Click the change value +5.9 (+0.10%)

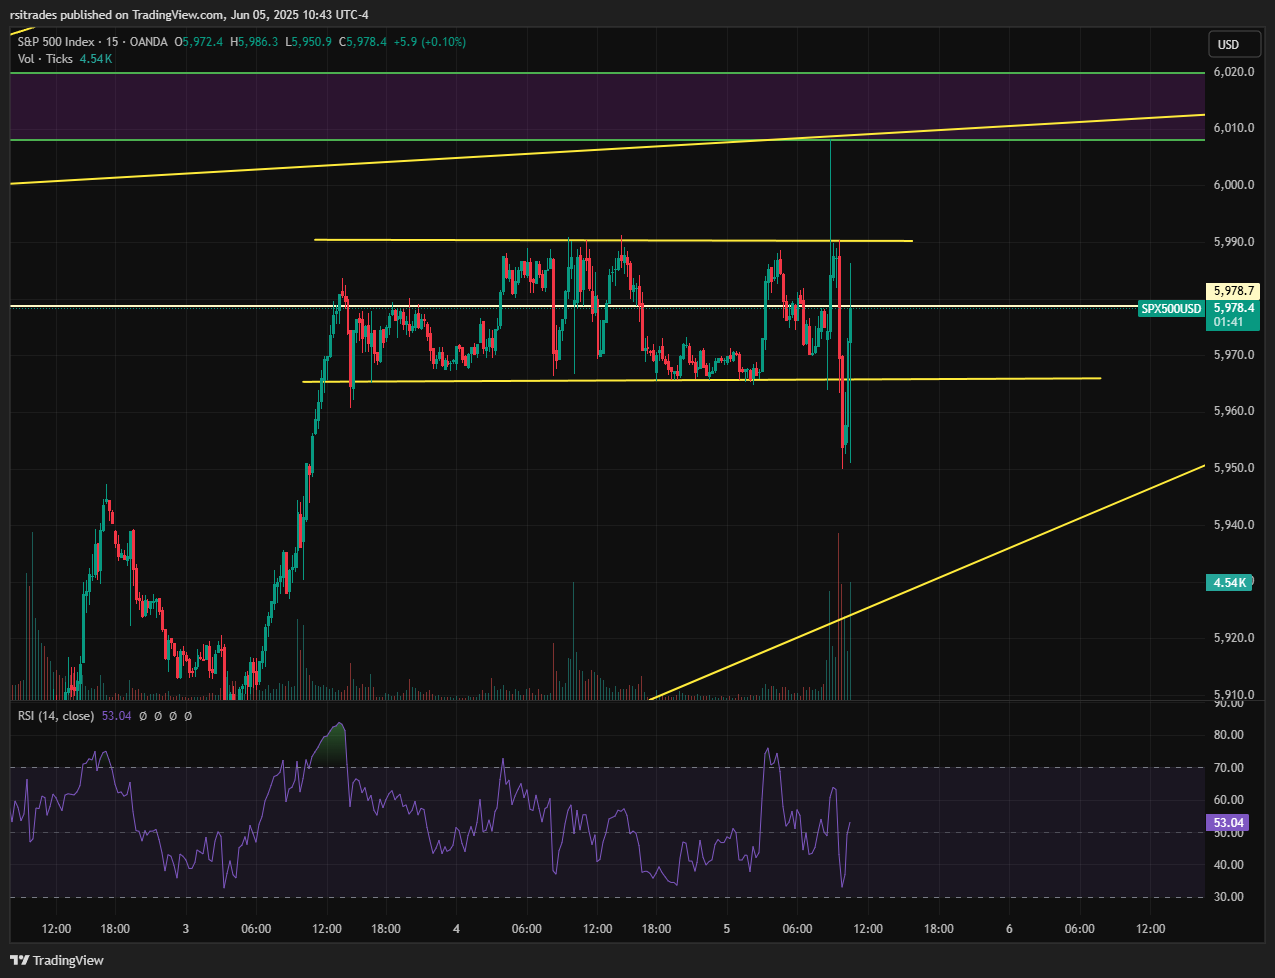pyautogui.click(x=430, y=42)
